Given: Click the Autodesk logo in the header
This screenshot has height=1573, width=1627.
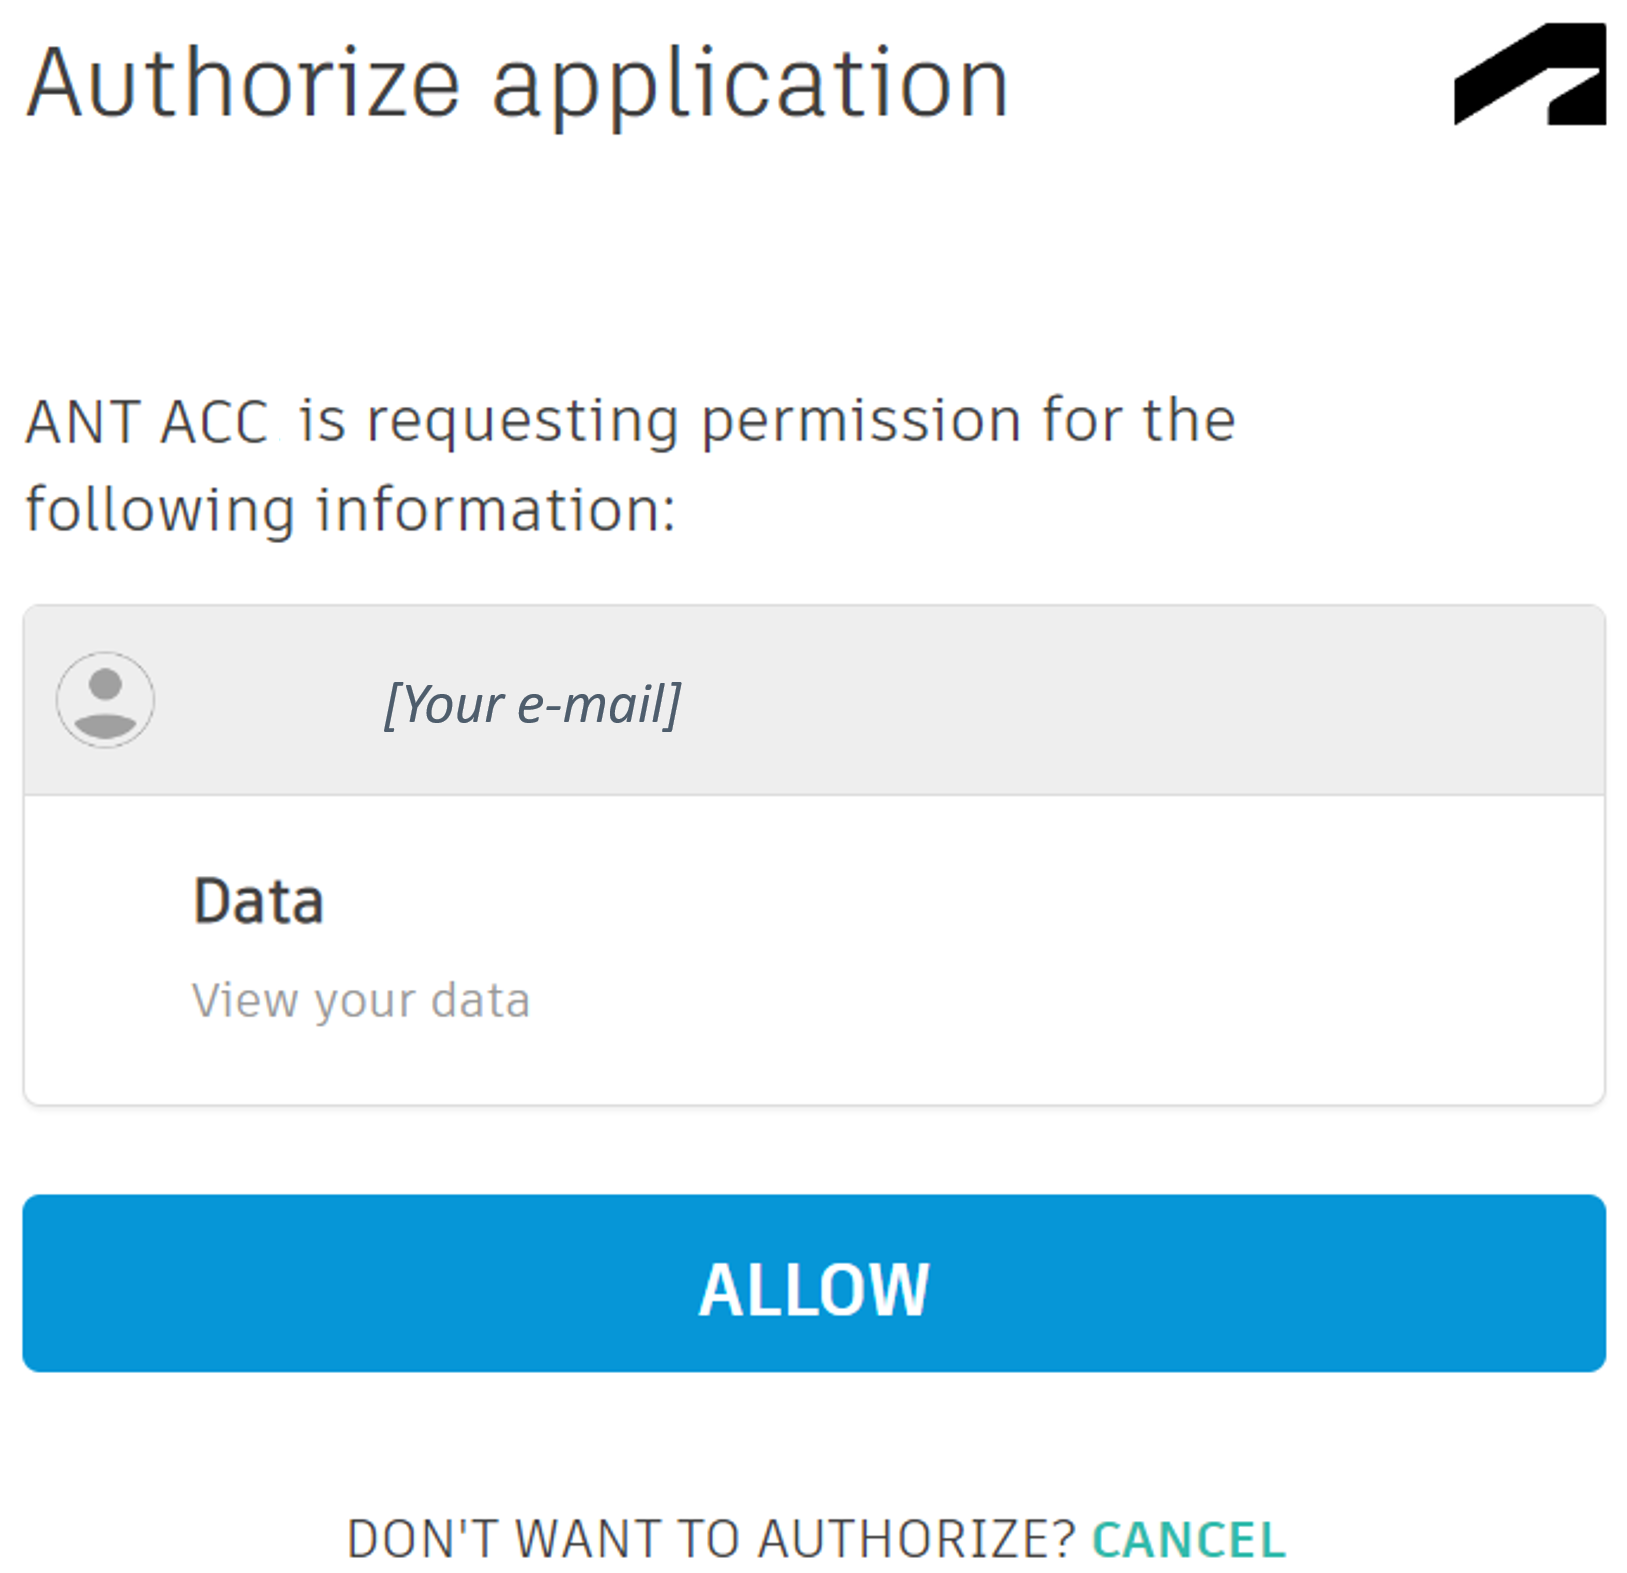Looking at the screenshot, I should pos(1529,75).
